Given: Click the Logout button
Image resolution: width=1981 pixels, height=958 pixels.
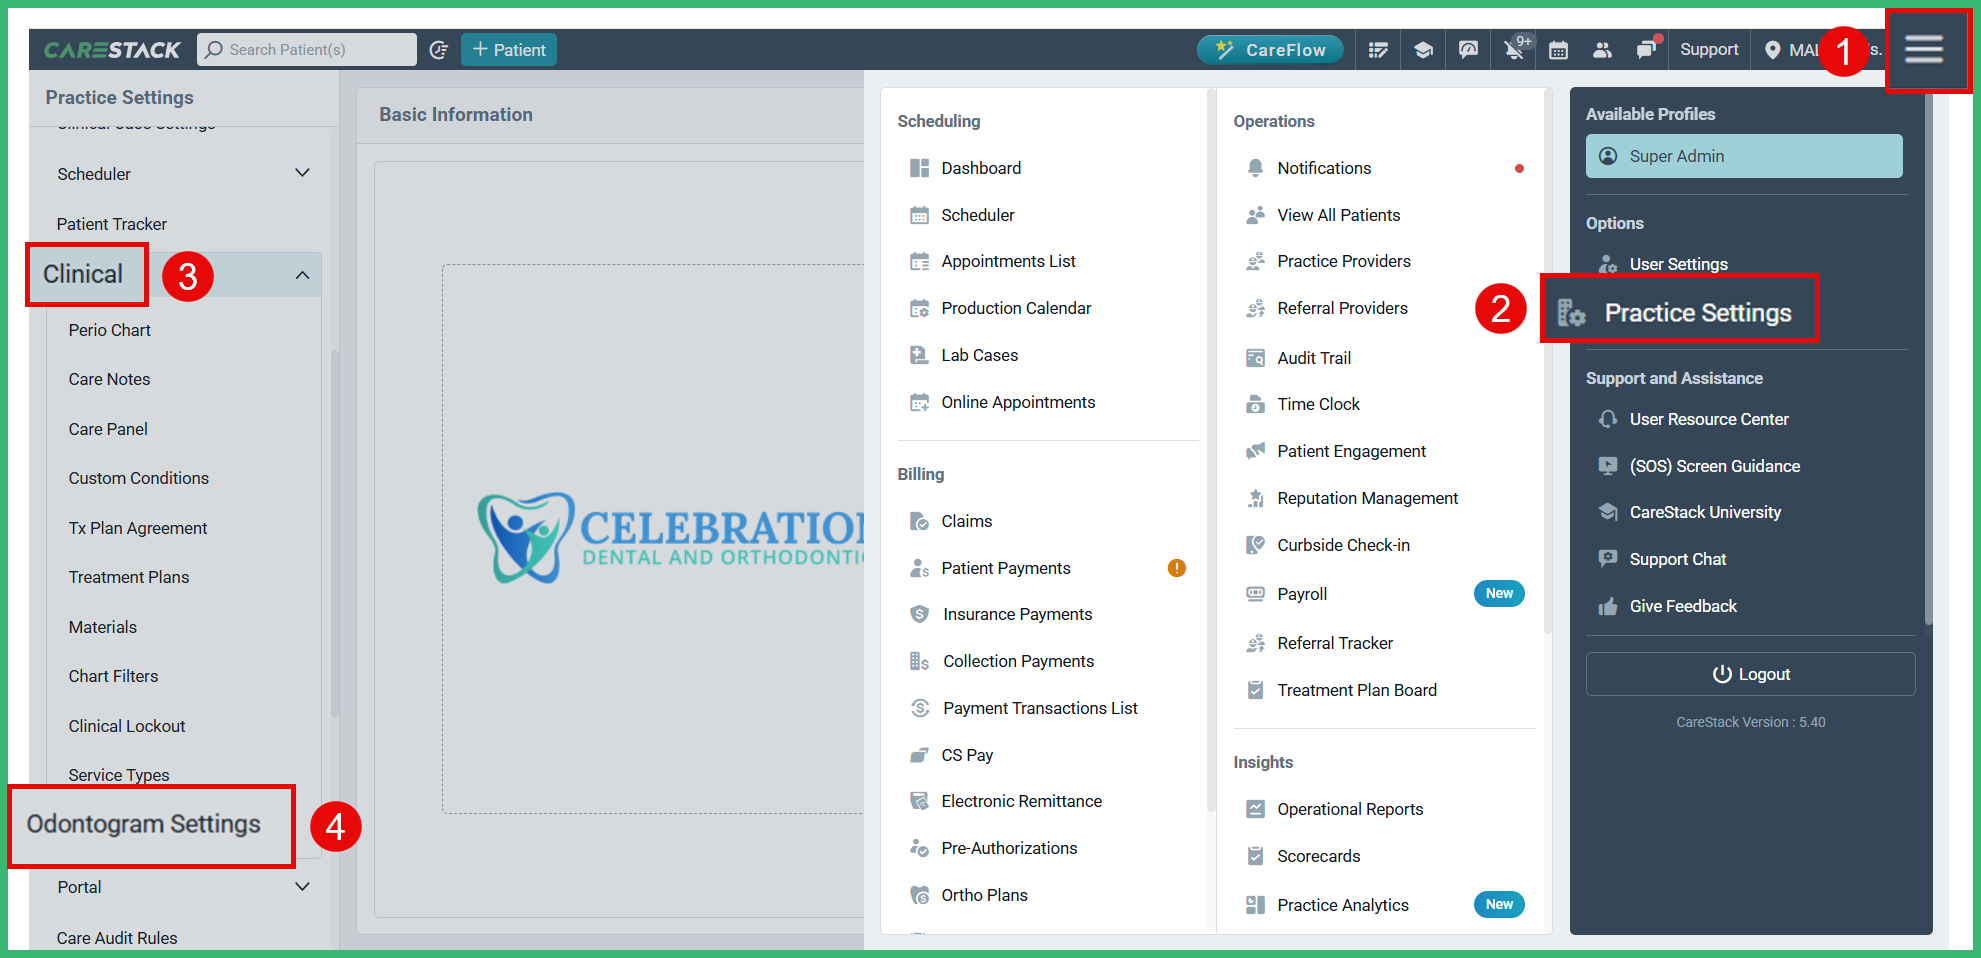Looking at the screenshot, I should (x=1749, y=673).
